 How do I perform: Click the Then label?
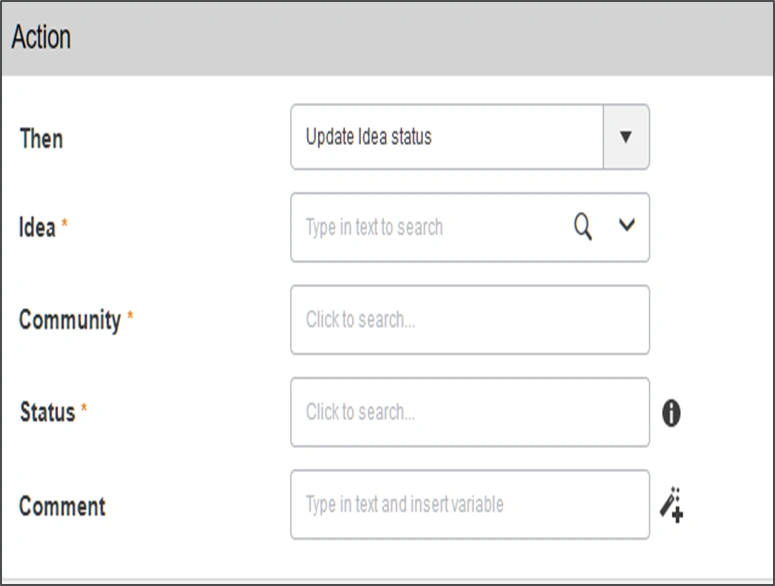41,138
